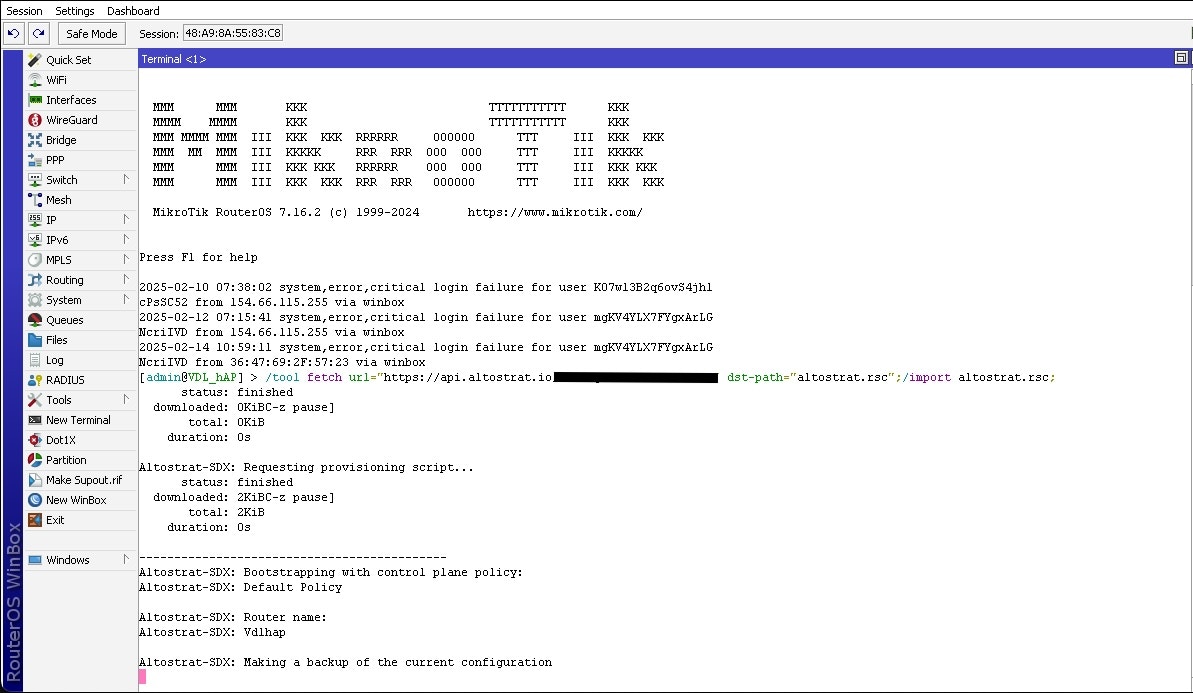This screenshot has width=1193, height=693.
Task: Click the Make Supout.rif icon
Action: 35,480
